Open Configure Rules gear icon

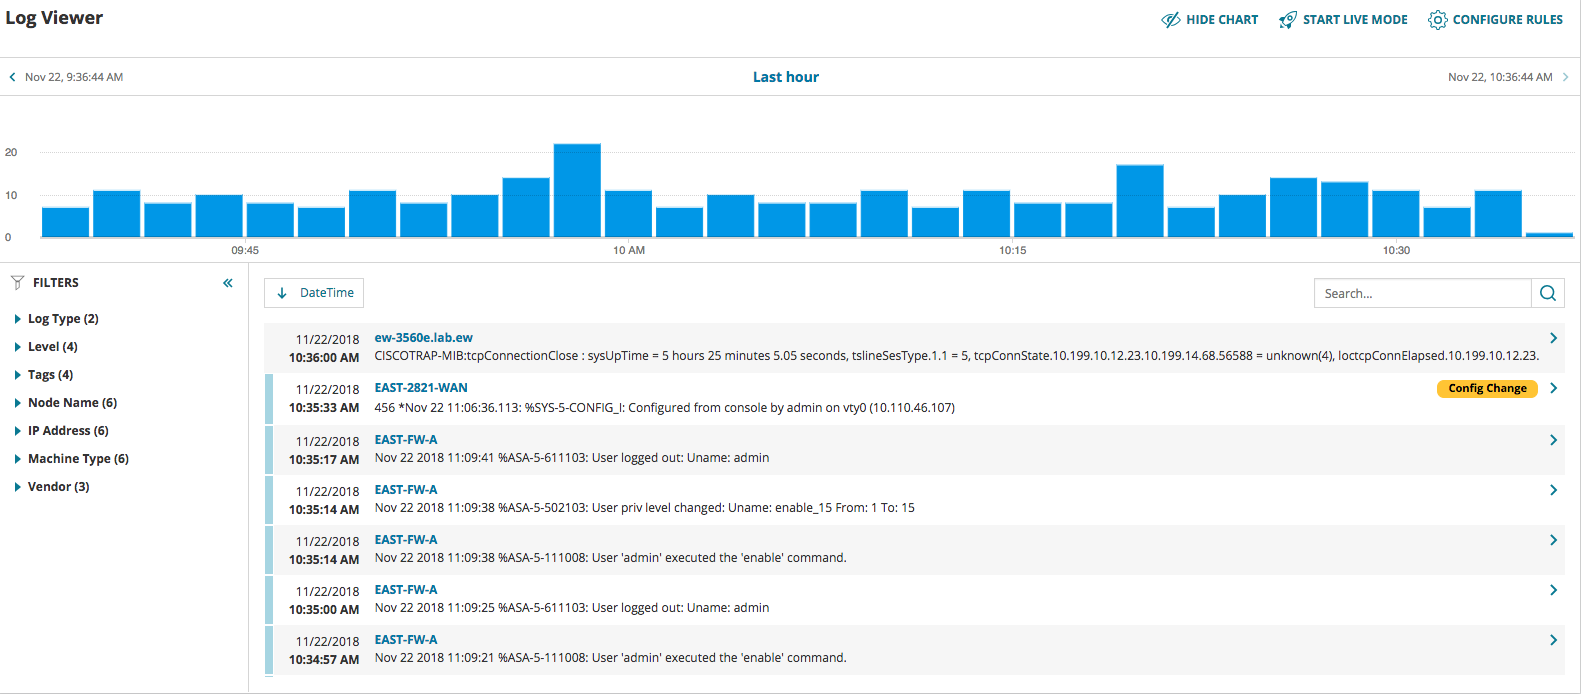[1437, 20]
